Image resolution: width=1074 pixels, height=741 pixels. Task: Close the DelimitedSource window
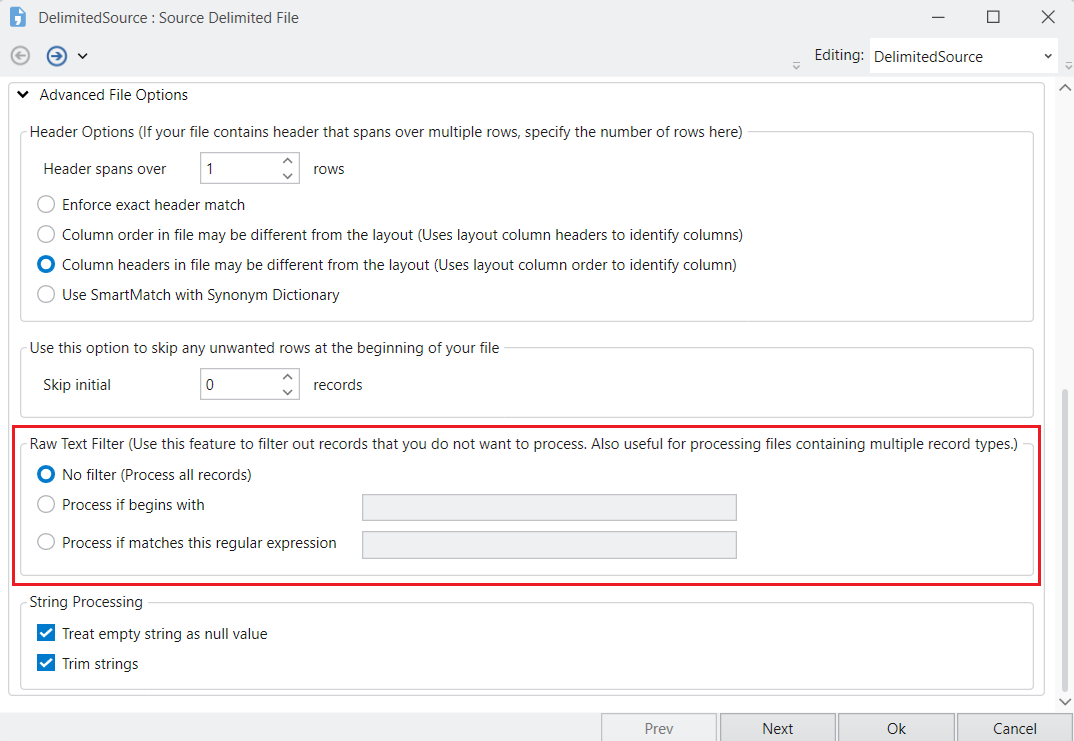point(1048,17)
